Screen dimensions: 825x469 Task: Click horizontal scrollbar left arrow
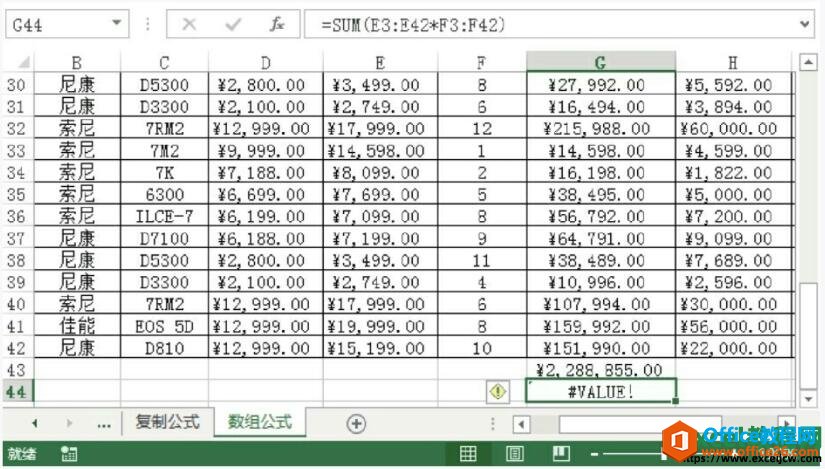tap(521, 424)
